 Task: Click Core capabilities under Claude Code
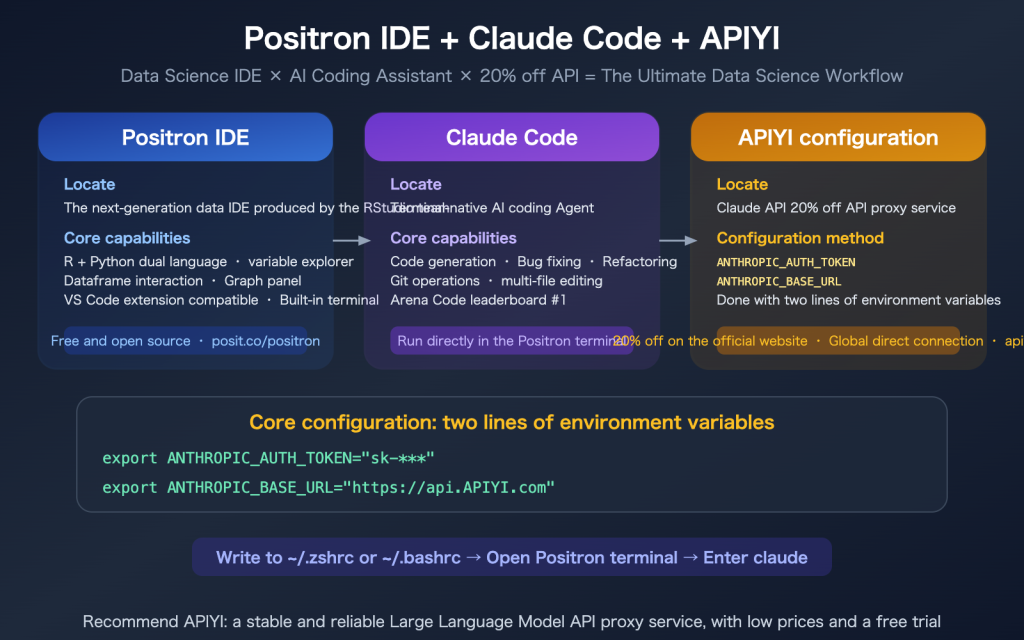453,238
